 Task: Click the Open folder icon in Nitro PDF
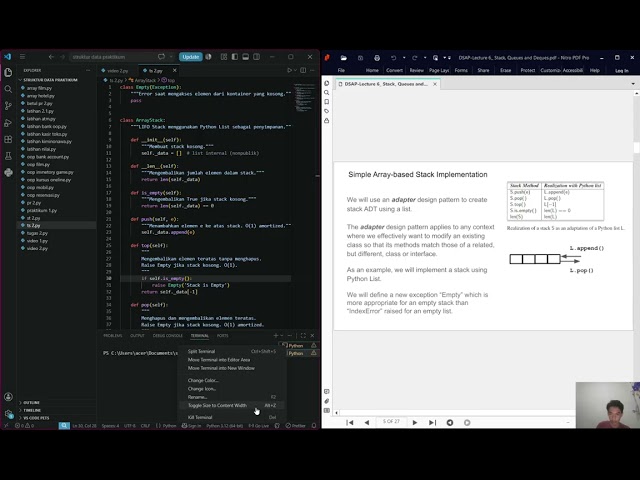(344, 58)
